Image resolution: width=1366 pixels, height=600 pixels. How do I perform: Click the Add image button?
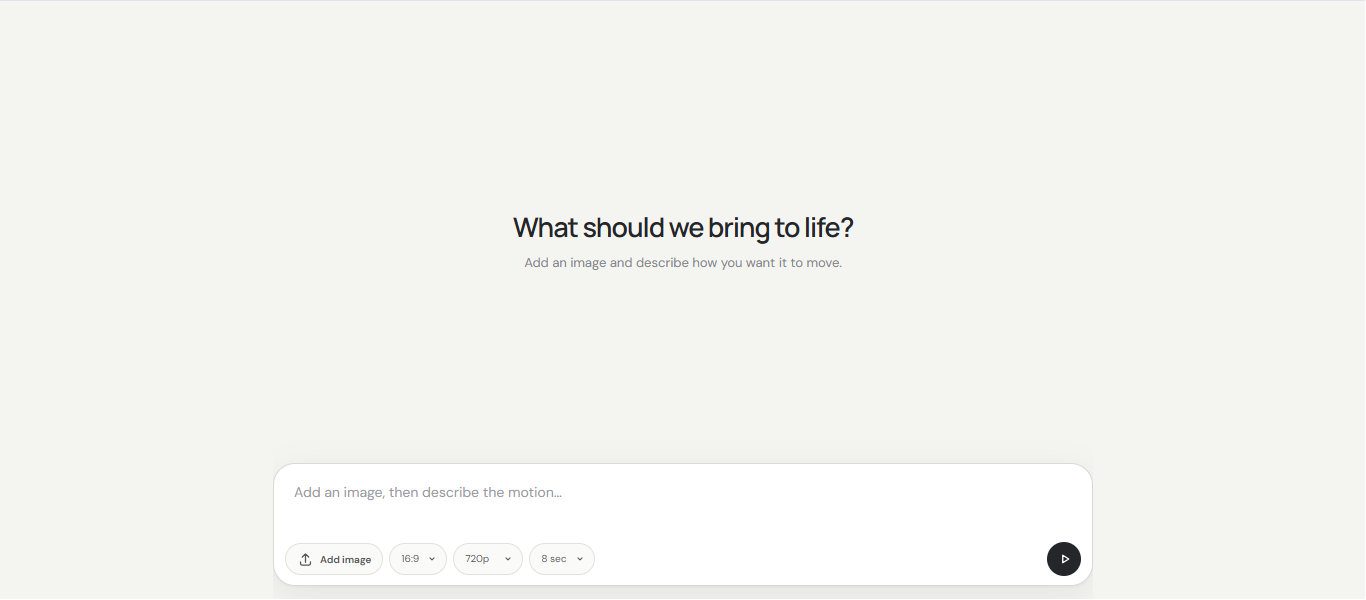click(x=334, y=559)
